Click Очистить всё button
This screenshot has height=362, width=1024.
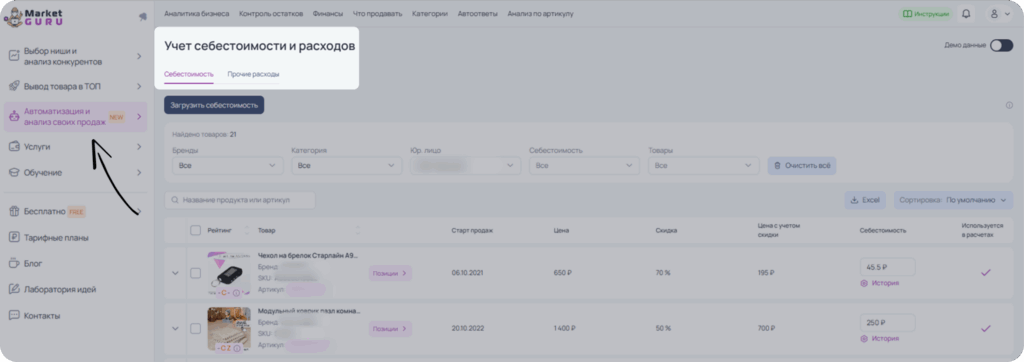tap(802, 166)
